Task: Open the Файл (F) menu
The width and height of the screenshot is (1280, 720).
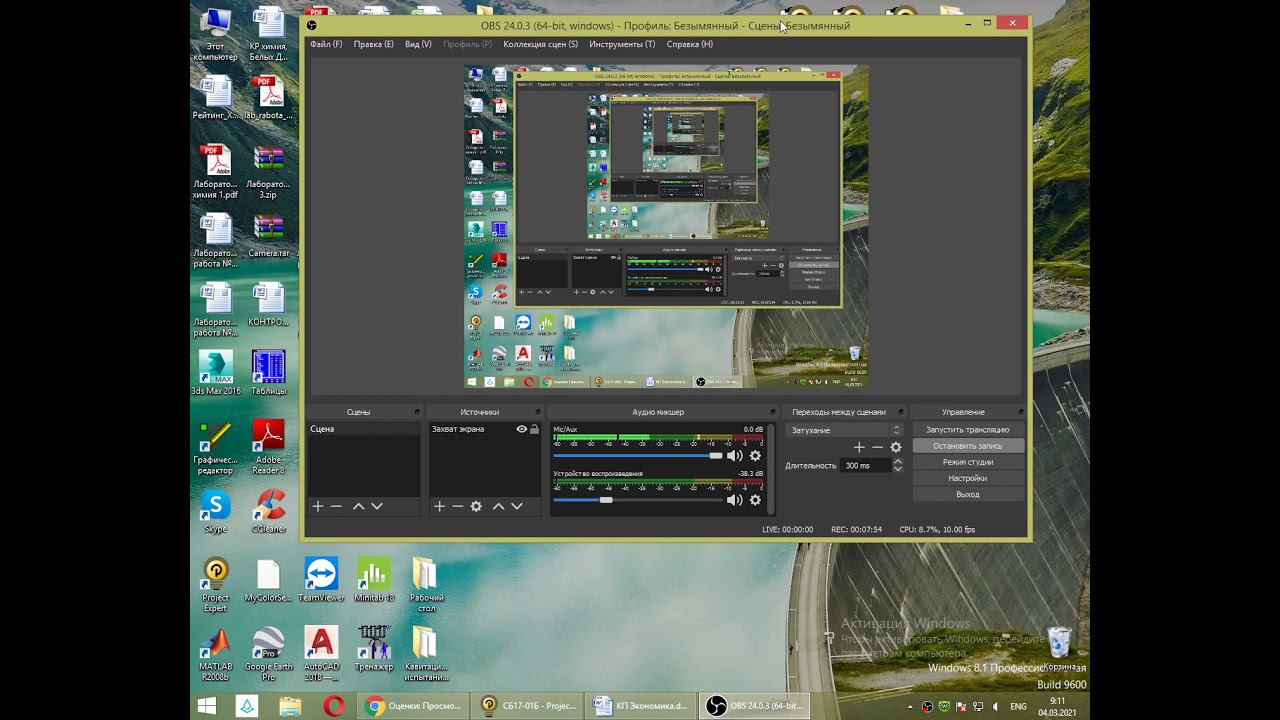Action: click(326, 44)
